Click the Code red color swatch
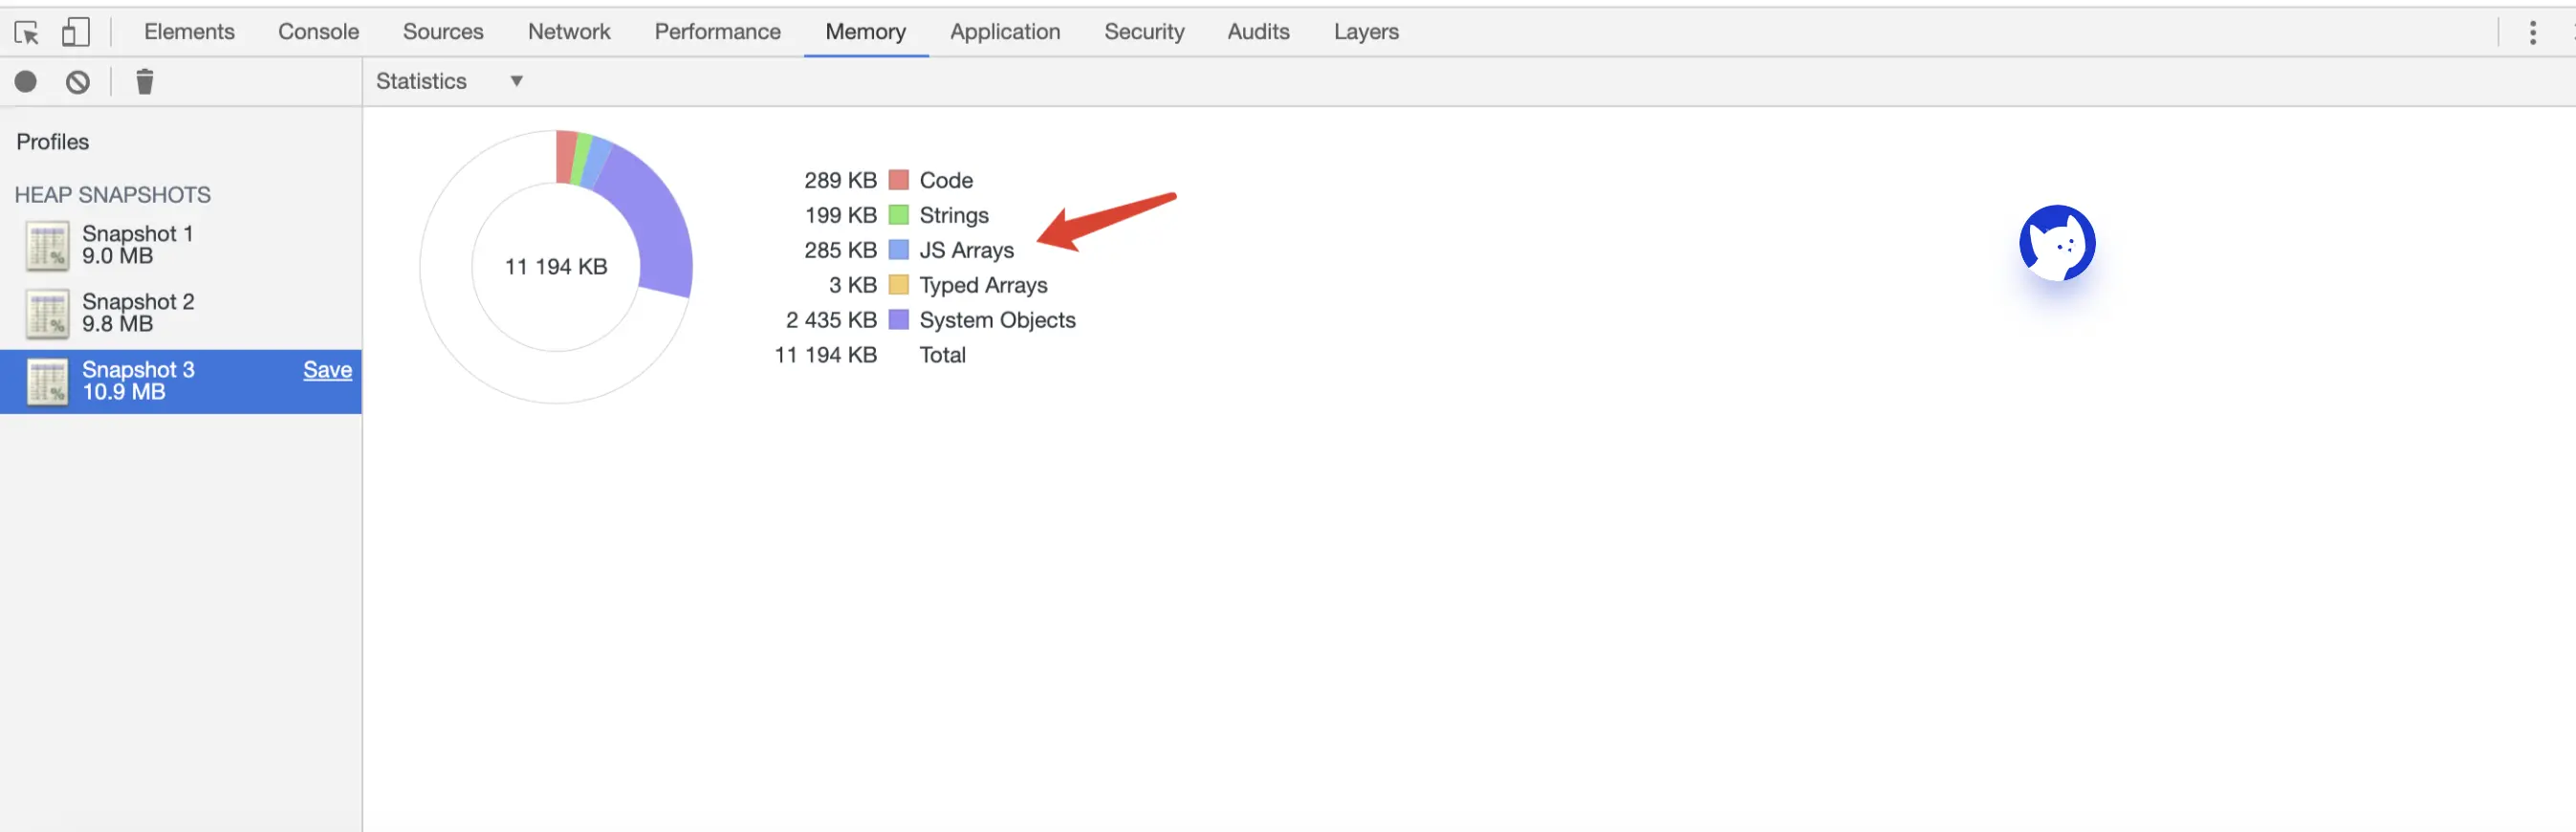The width and height of the screenshot is (2576, 832). (x=899, y=180)
